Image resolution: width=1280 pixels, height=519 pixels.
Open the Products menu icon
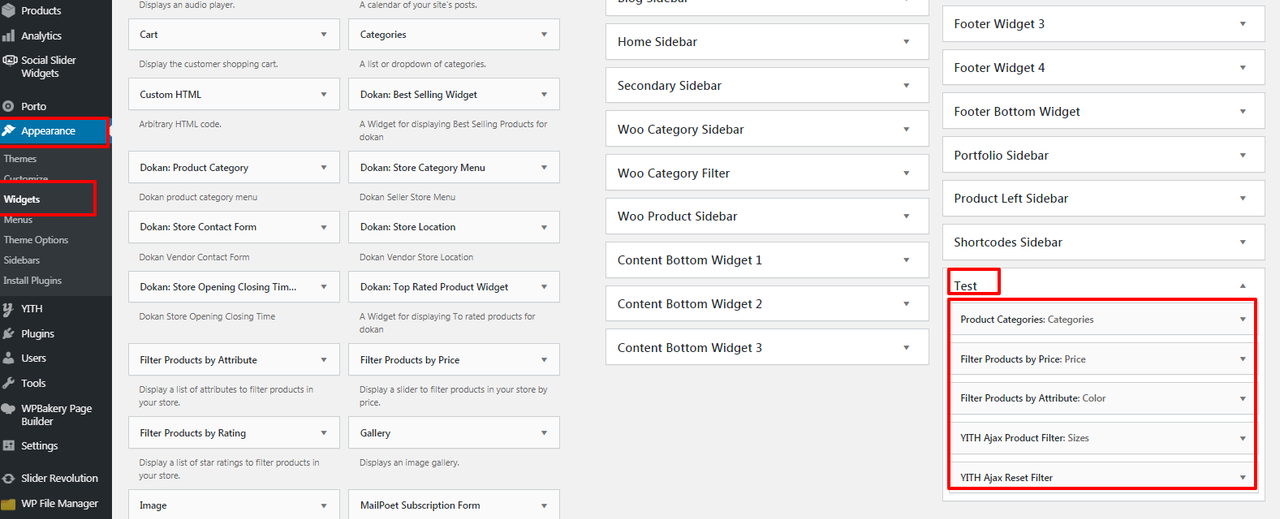pyautogui.click(x=9, y=11)
